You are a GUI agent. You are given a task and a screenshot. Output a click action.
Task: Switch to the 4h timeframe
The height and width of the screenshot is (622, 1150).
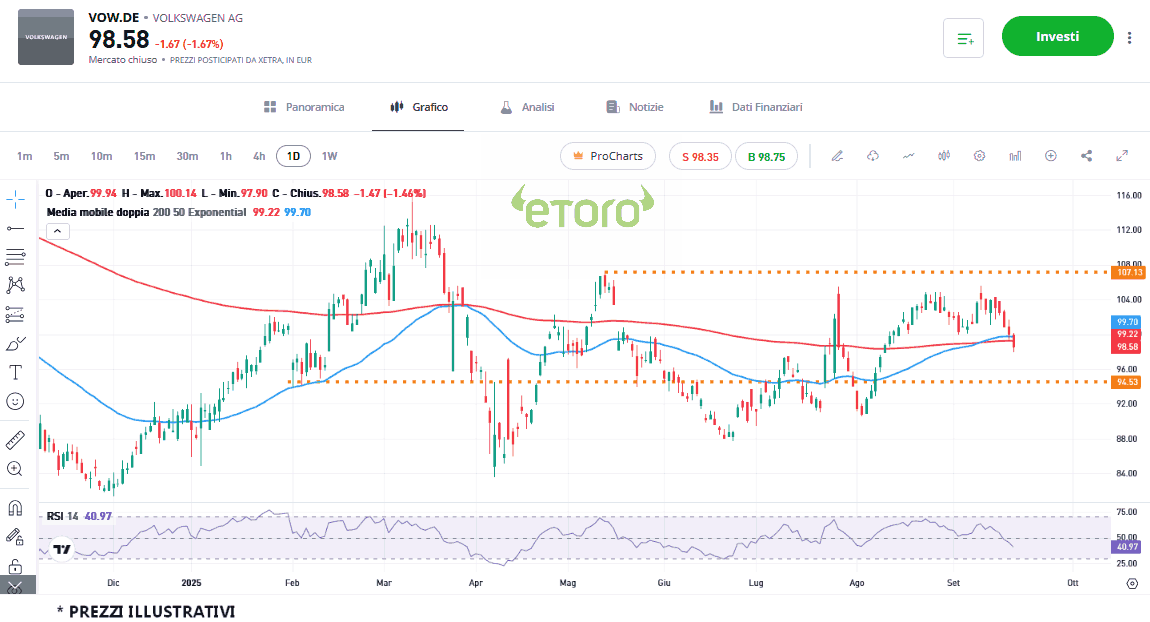[259, 156]
